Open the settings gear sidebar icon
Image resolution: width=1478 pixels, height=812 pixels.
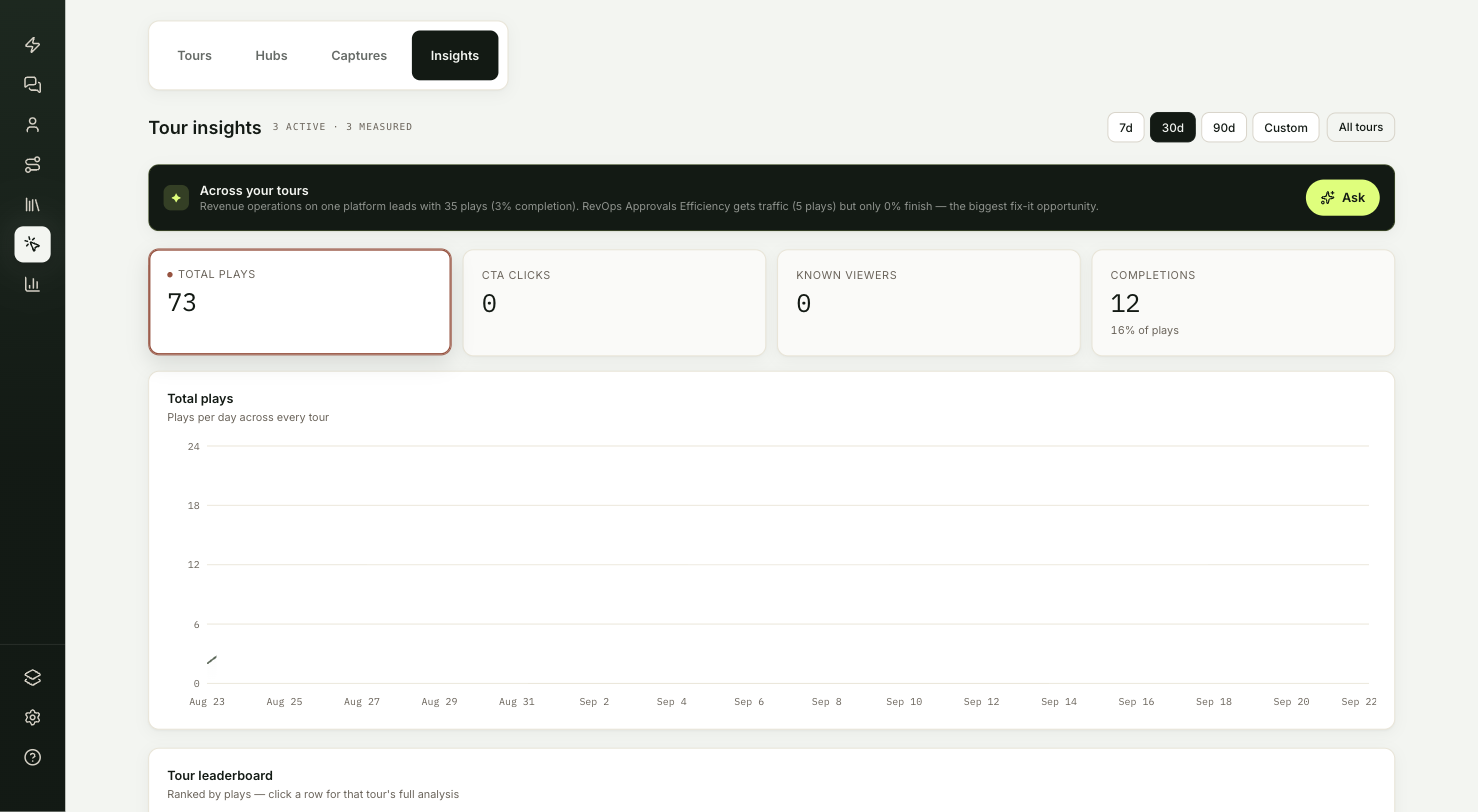[x=32, y=717]
